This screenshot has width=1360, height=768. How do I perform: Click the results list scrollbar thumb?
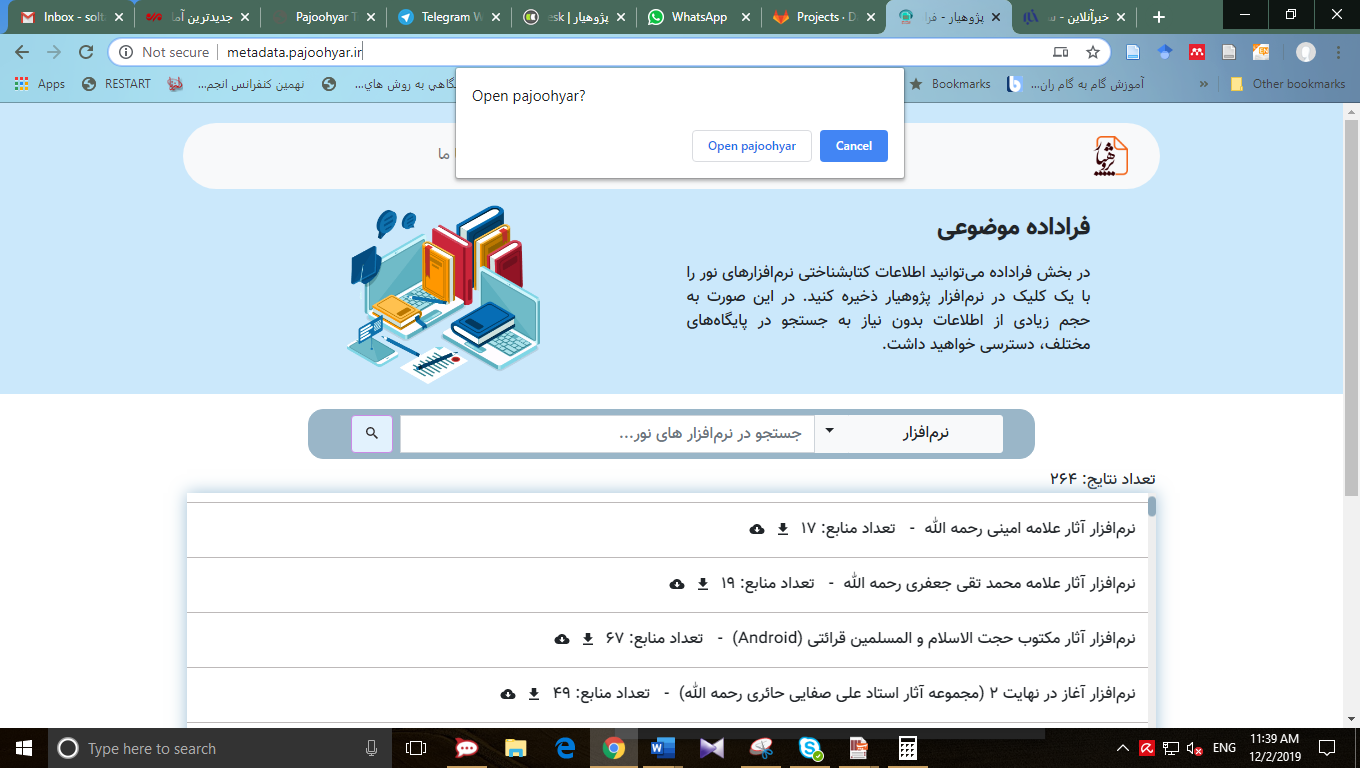pyautogui.click(x=1152, y=506)
